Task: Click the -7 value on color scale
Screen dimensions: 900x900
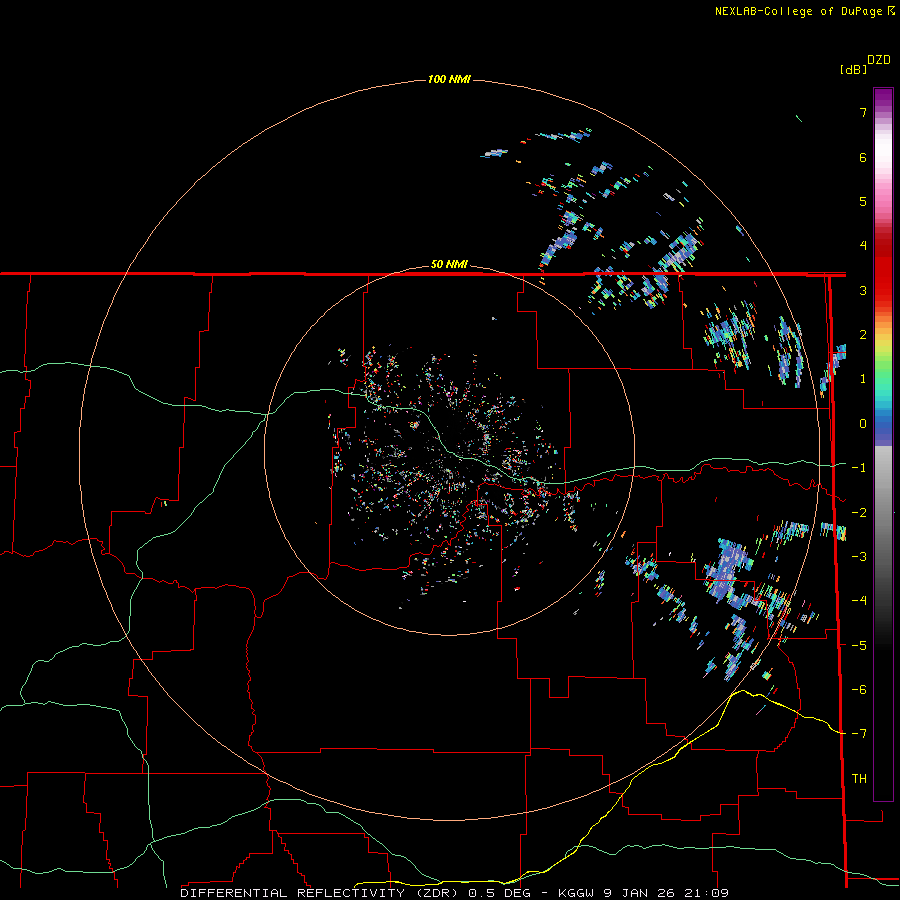Action: tap(859, 734)
